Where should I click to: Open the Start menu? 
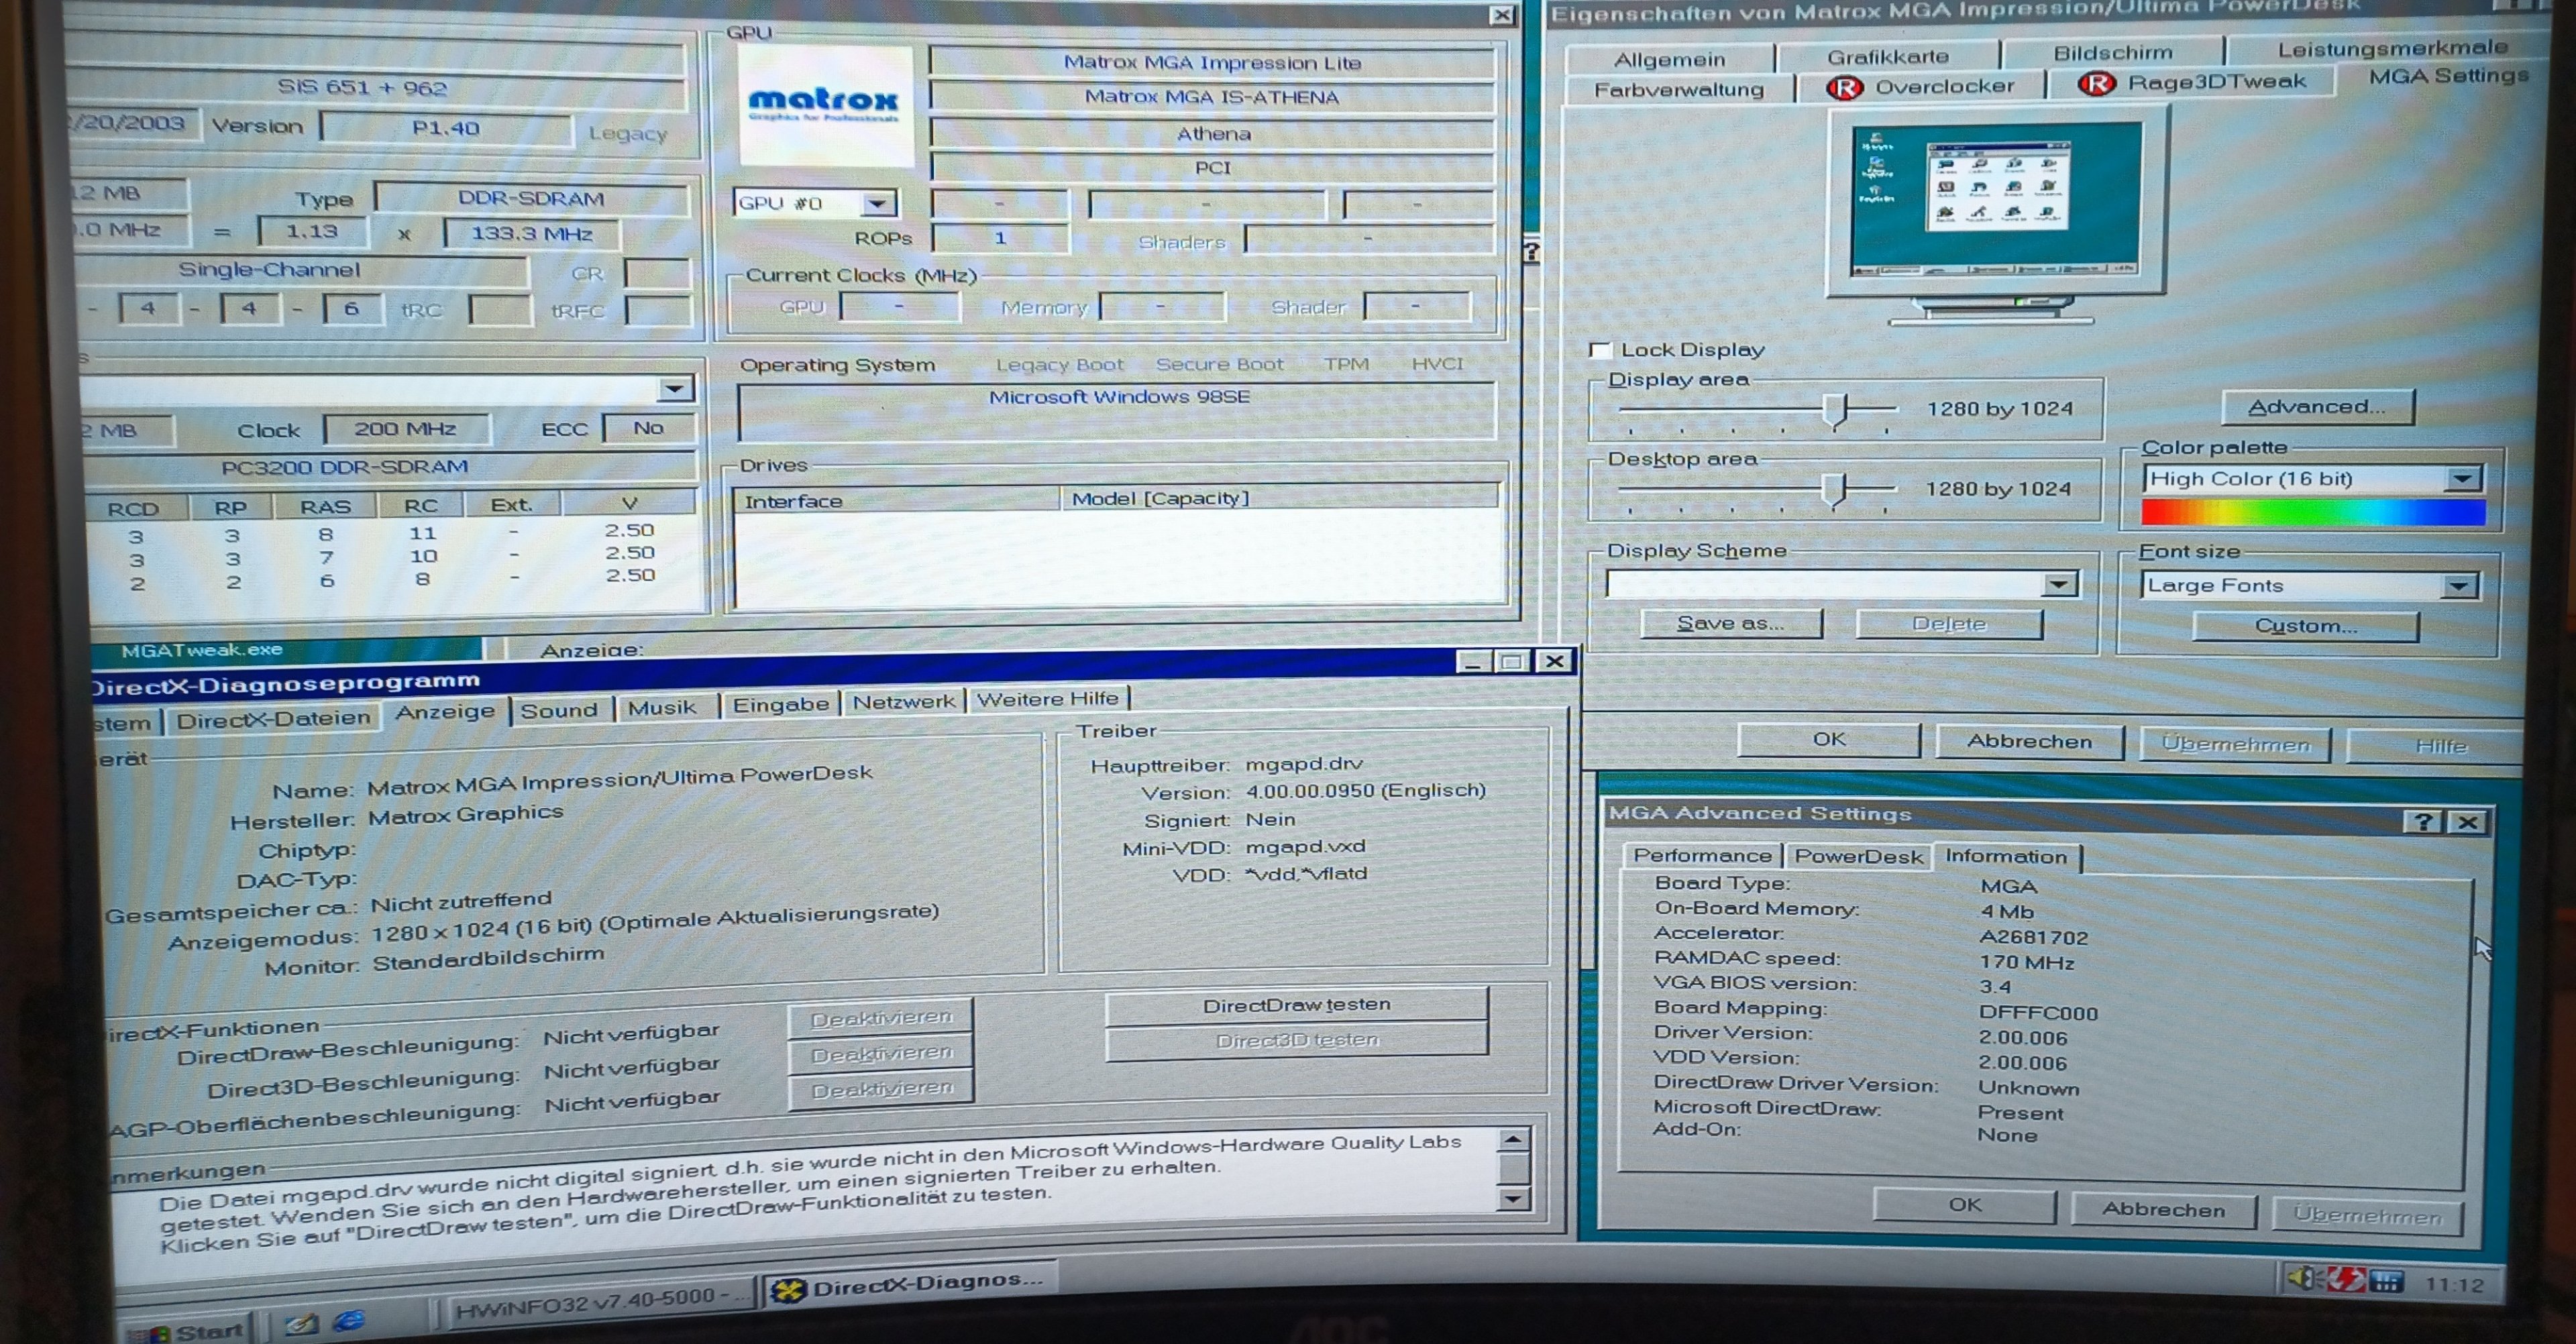click(x=188, y=1331)
